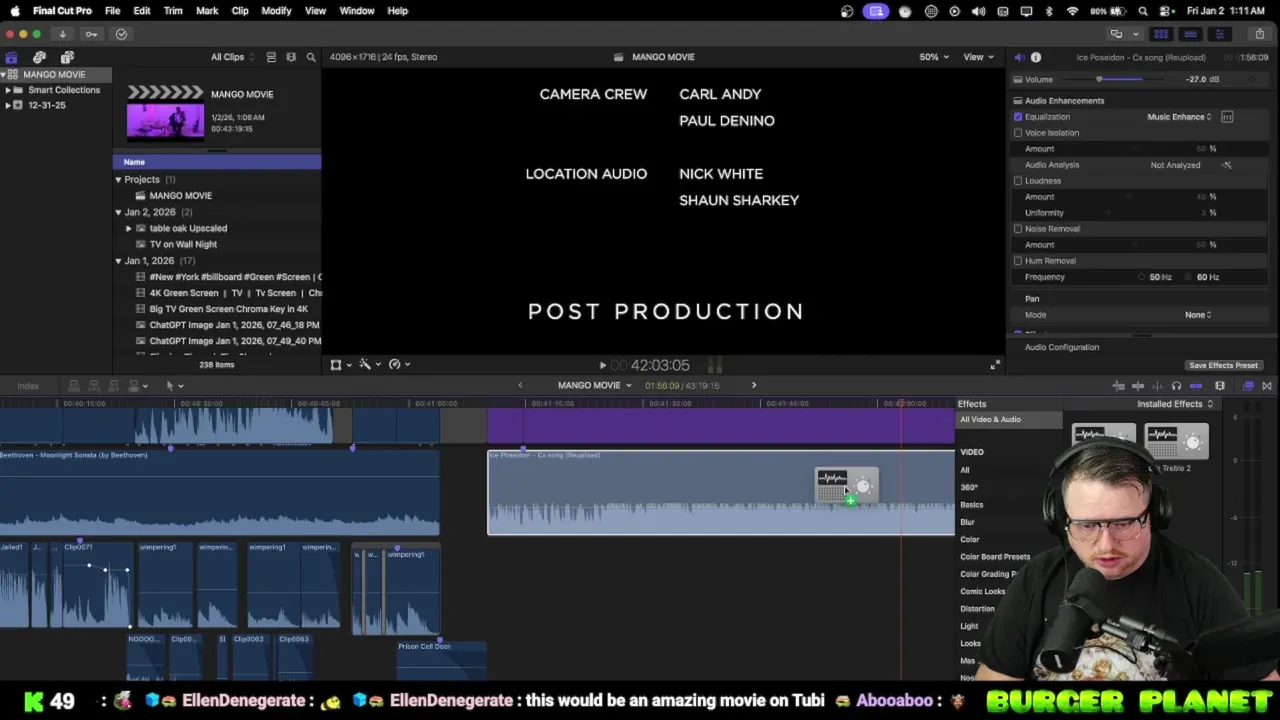The image size is (1280, 720).
Task: Select Ice Poseidon audio clip in timeline
Action: (x=721, y=493)
